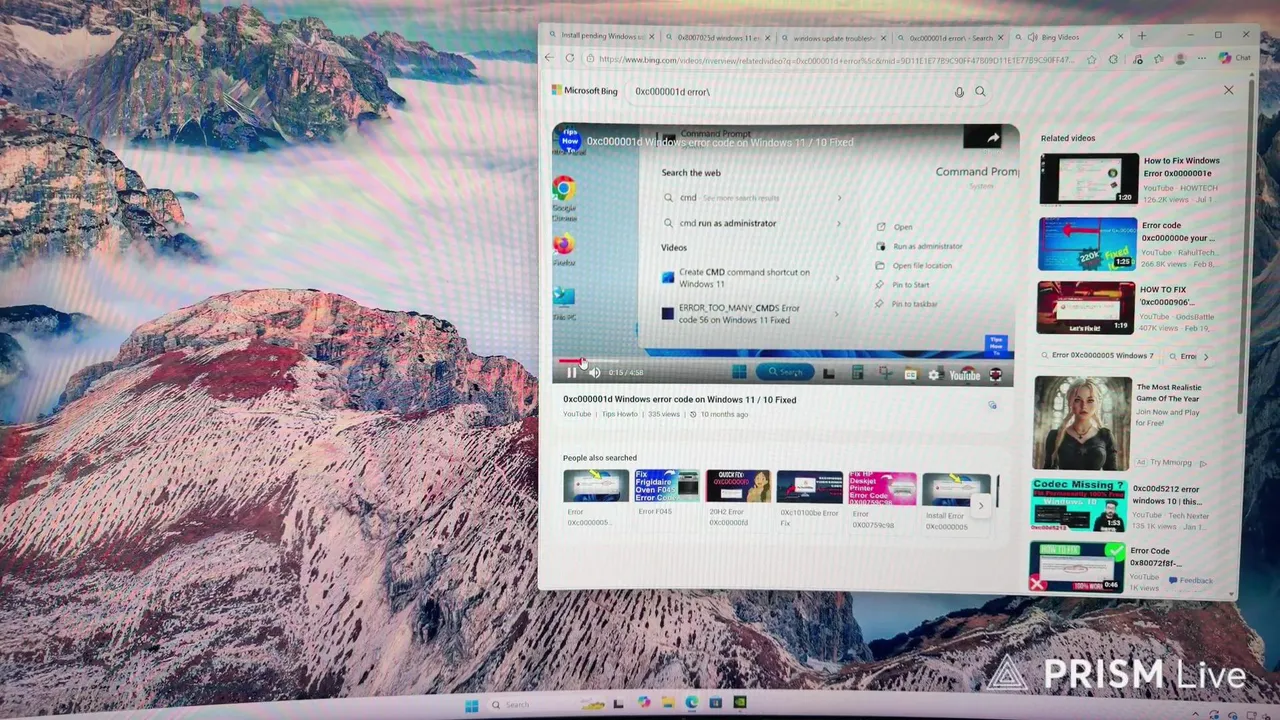Search suggestion Error 0XC0000005 Windows 7
The width and height of the screenshot is (1280, 720).
pos(1098,356)
